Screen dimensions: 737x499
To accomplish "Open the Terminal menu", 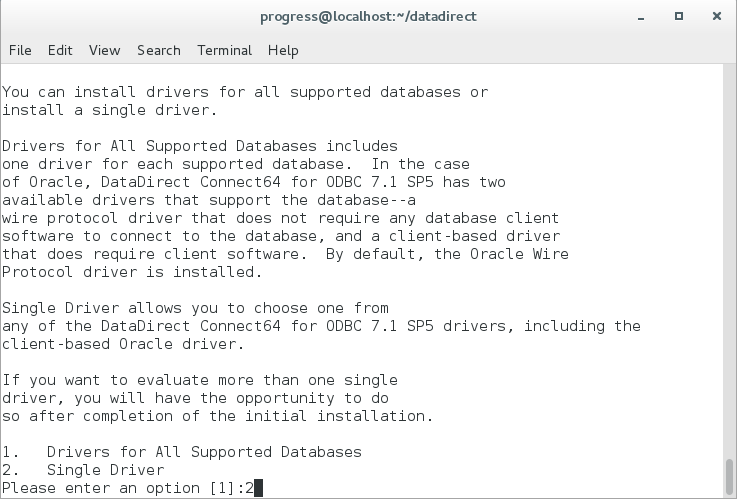I will tap(224, 50).
